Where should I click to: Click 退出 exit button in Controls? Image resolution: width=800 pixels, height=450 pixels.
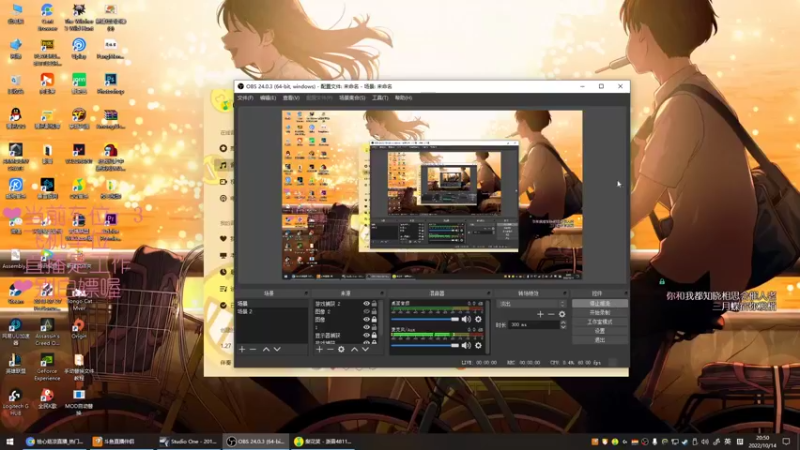(x=599, y=340)
